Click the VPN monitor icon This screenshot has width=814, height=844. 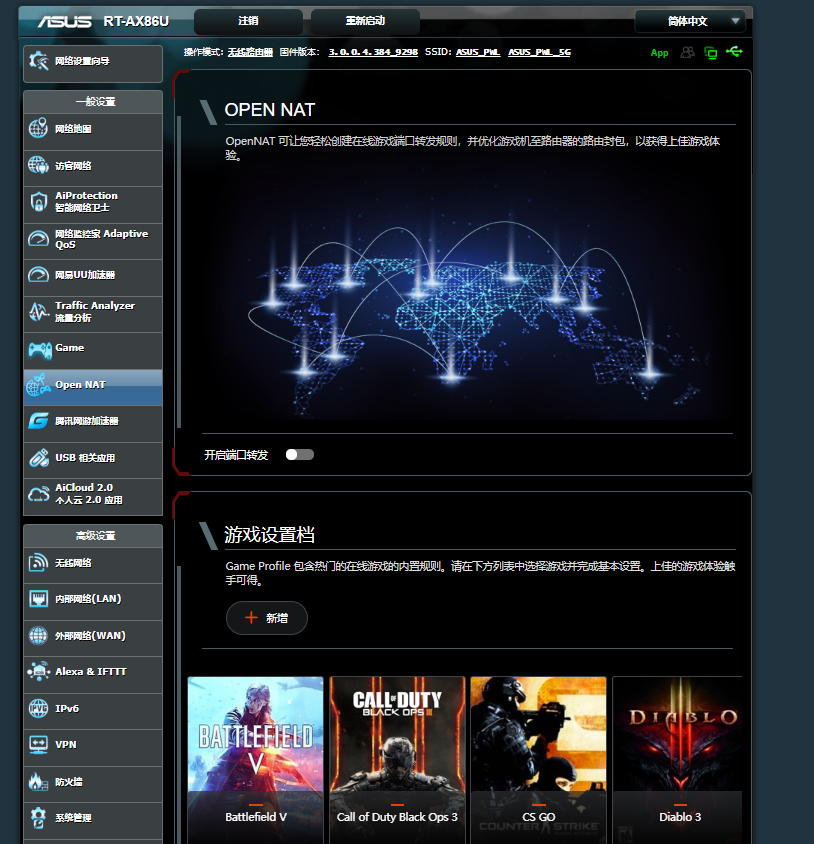tap(38, 744)
